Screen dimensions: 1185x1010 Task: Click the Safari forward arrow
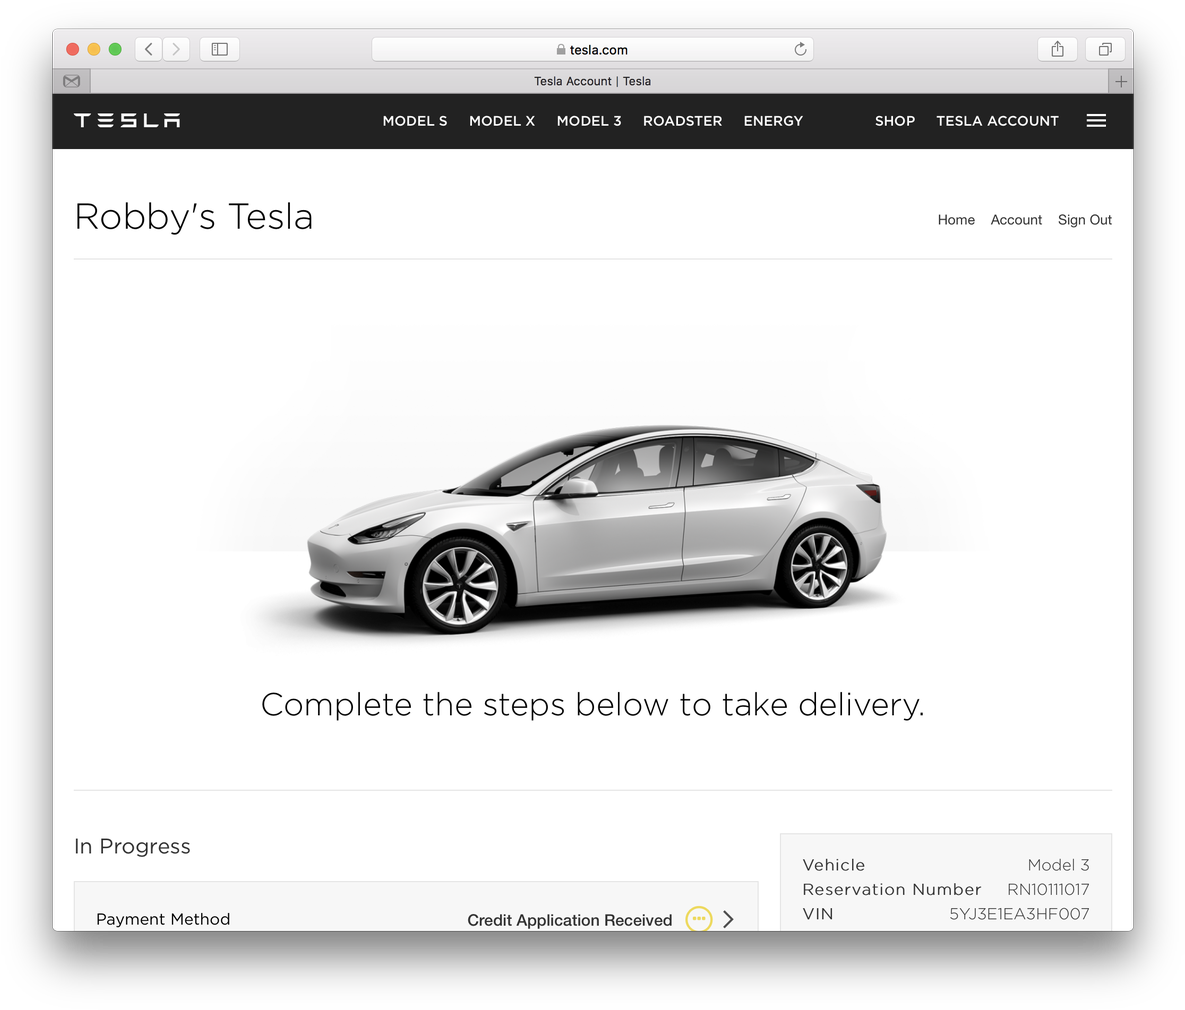[176, 49]
